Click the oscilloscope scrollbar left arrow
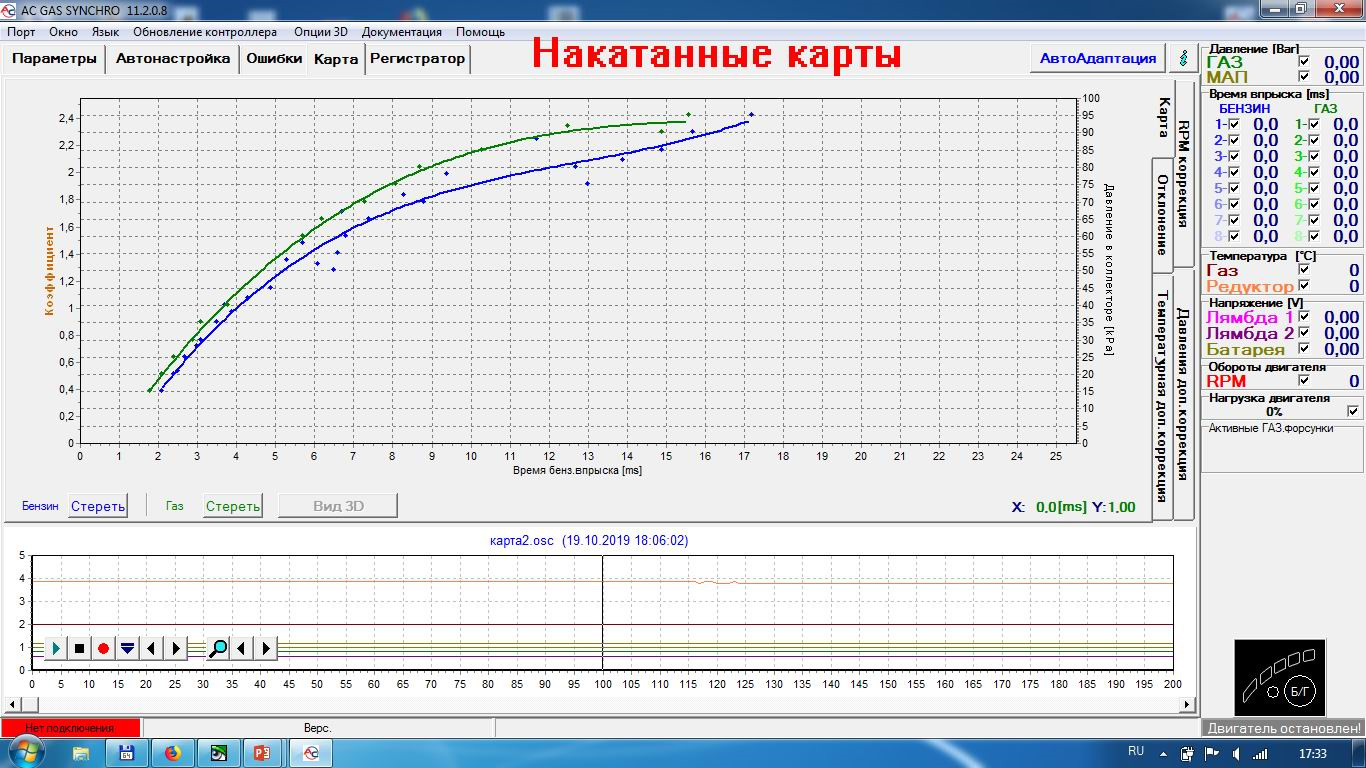Screen dimensions: 1366x768 (12, 703)
